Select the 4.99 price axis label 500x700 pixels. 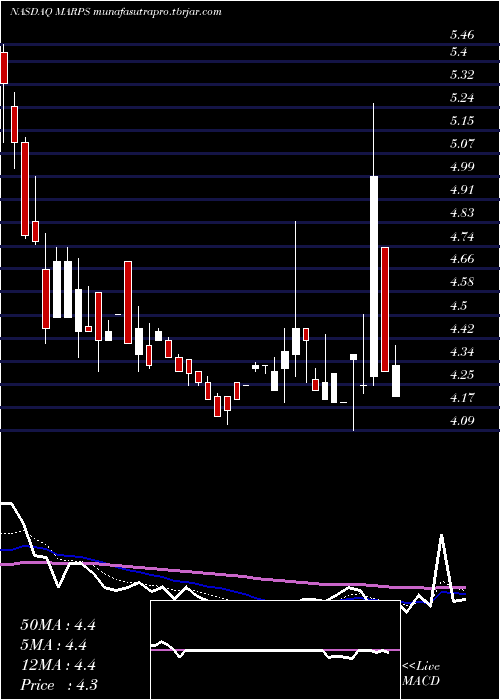(x=462, y=167)
